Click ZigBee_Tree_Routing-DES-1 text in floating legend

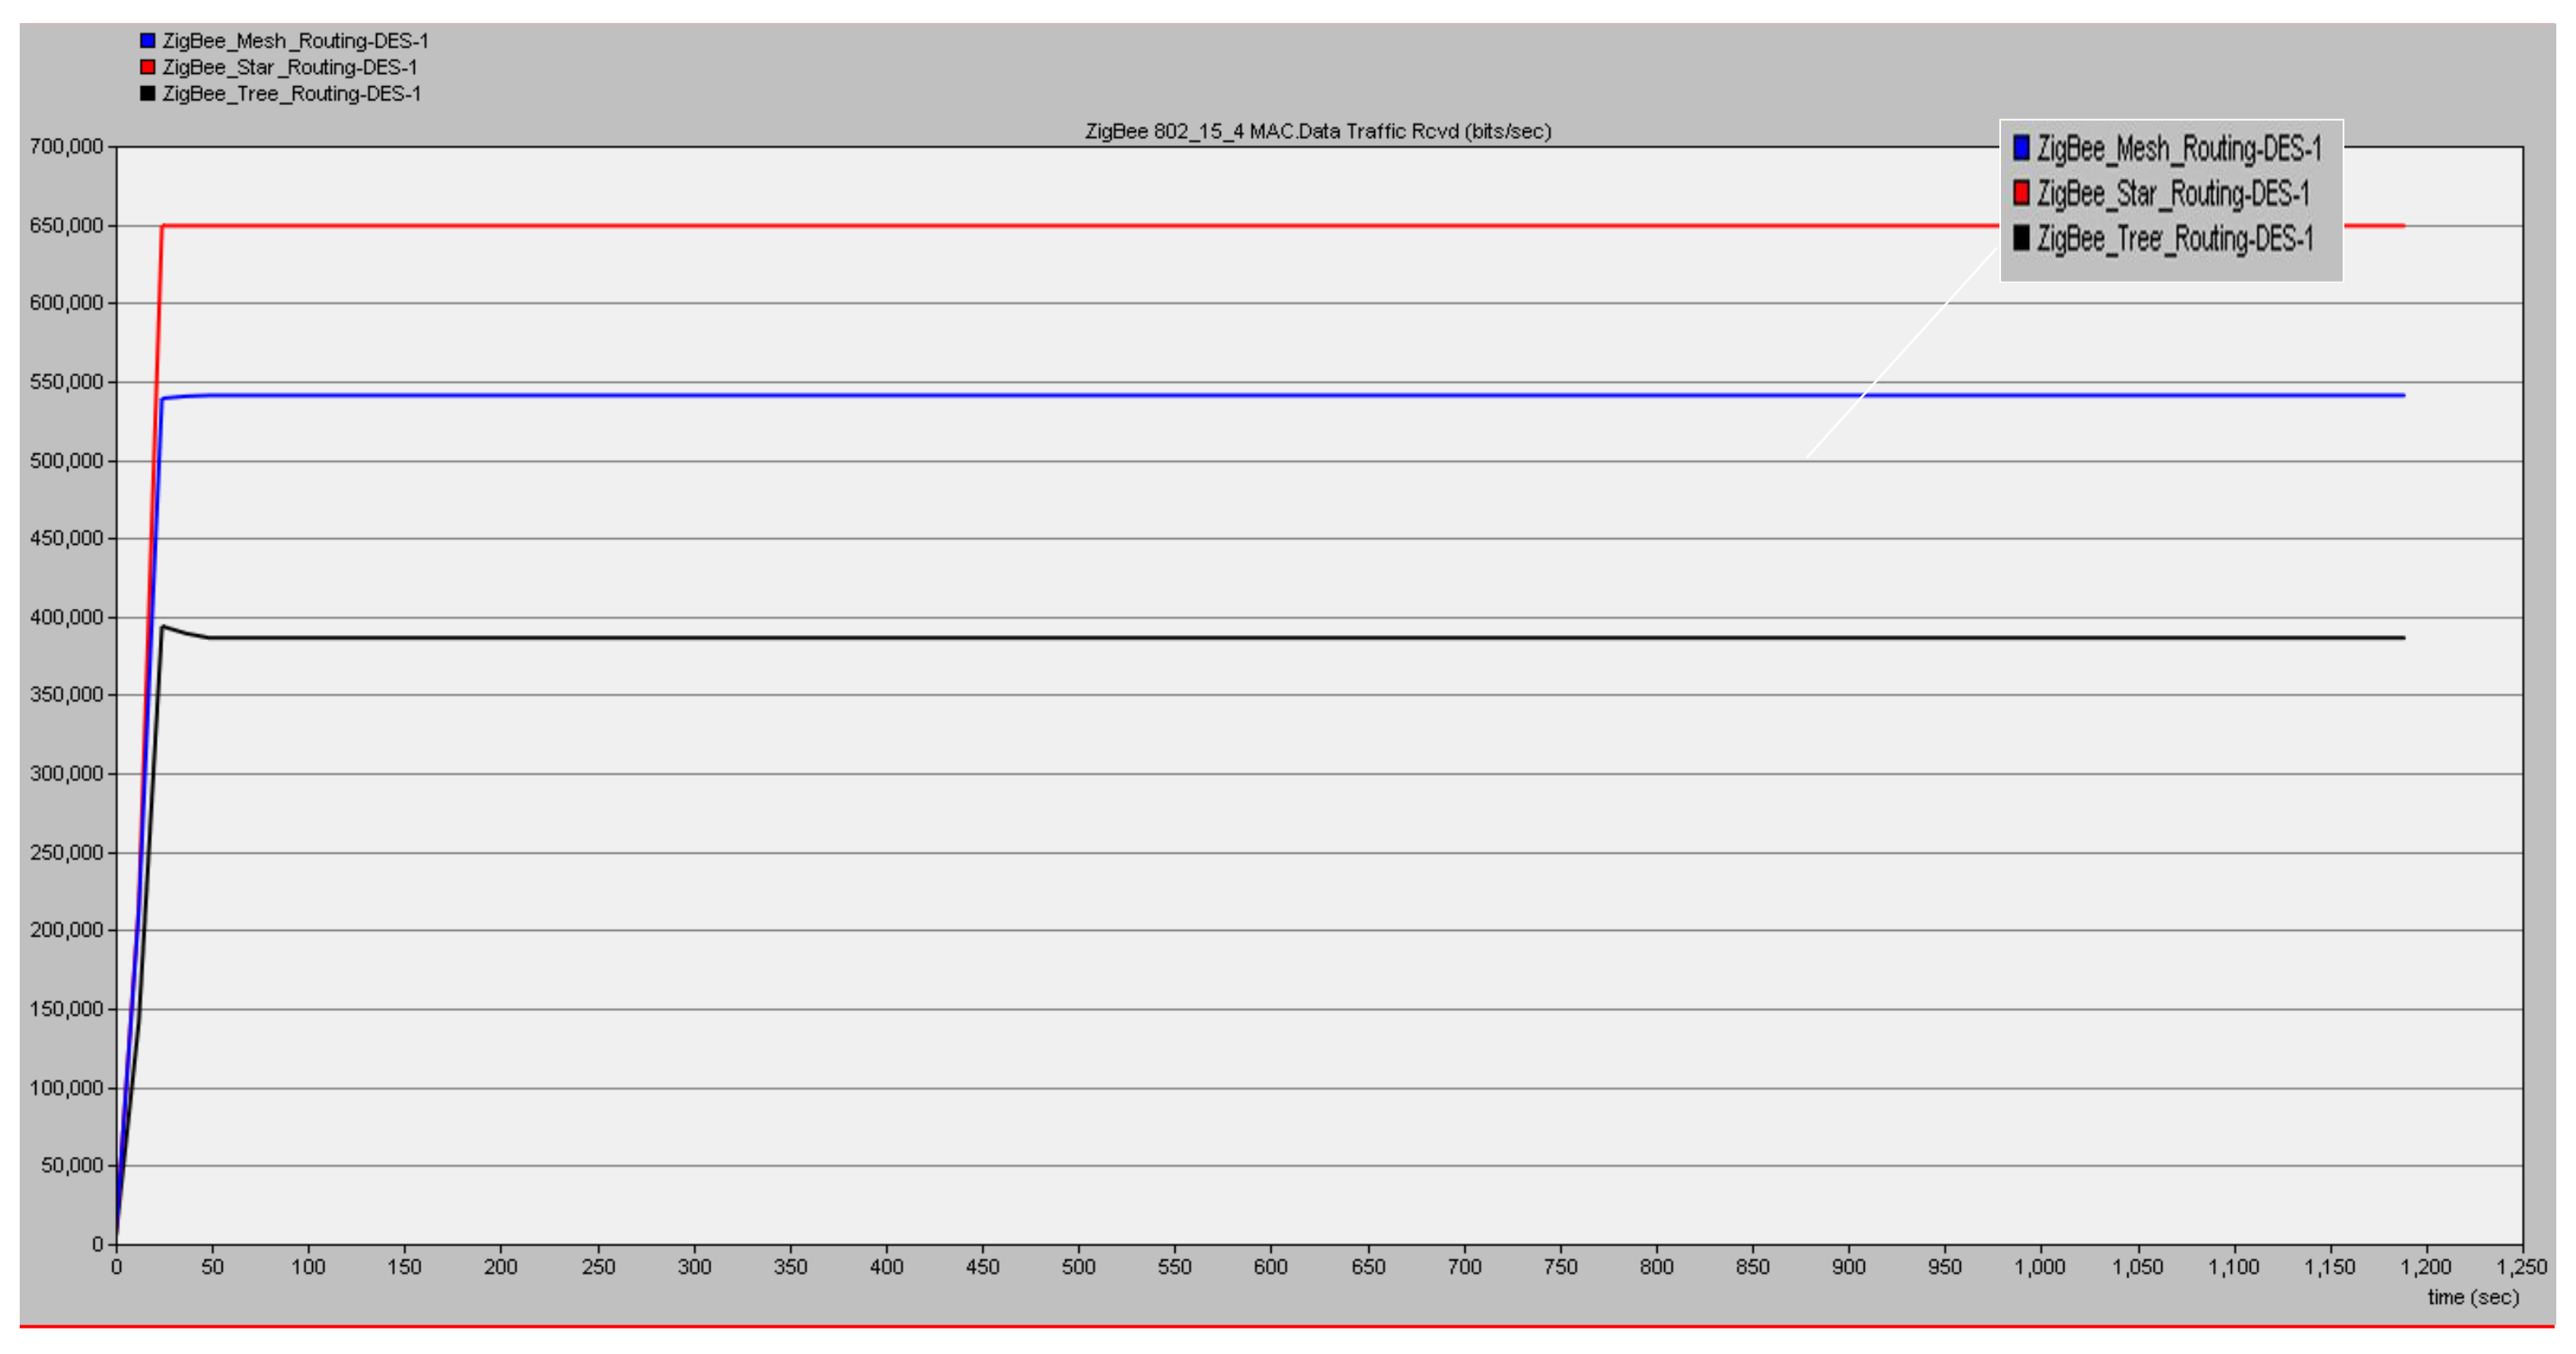2175,239
